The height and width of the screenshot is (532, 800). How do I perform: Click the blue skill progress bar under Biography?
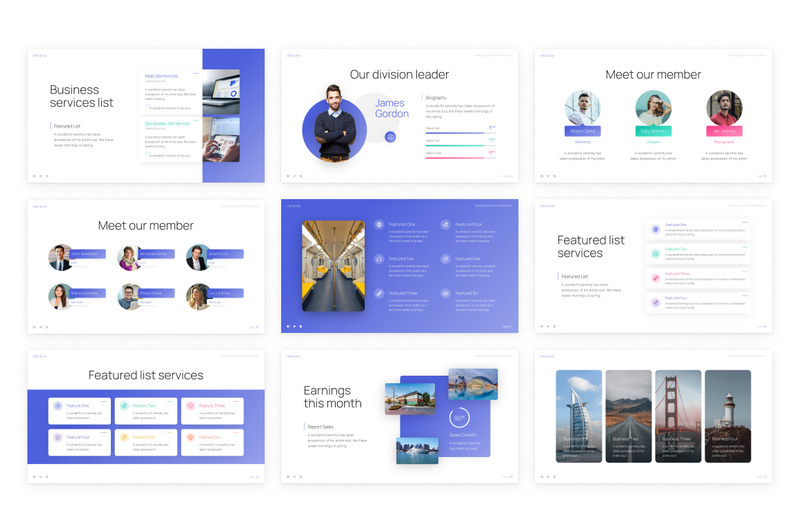(460, 133)
